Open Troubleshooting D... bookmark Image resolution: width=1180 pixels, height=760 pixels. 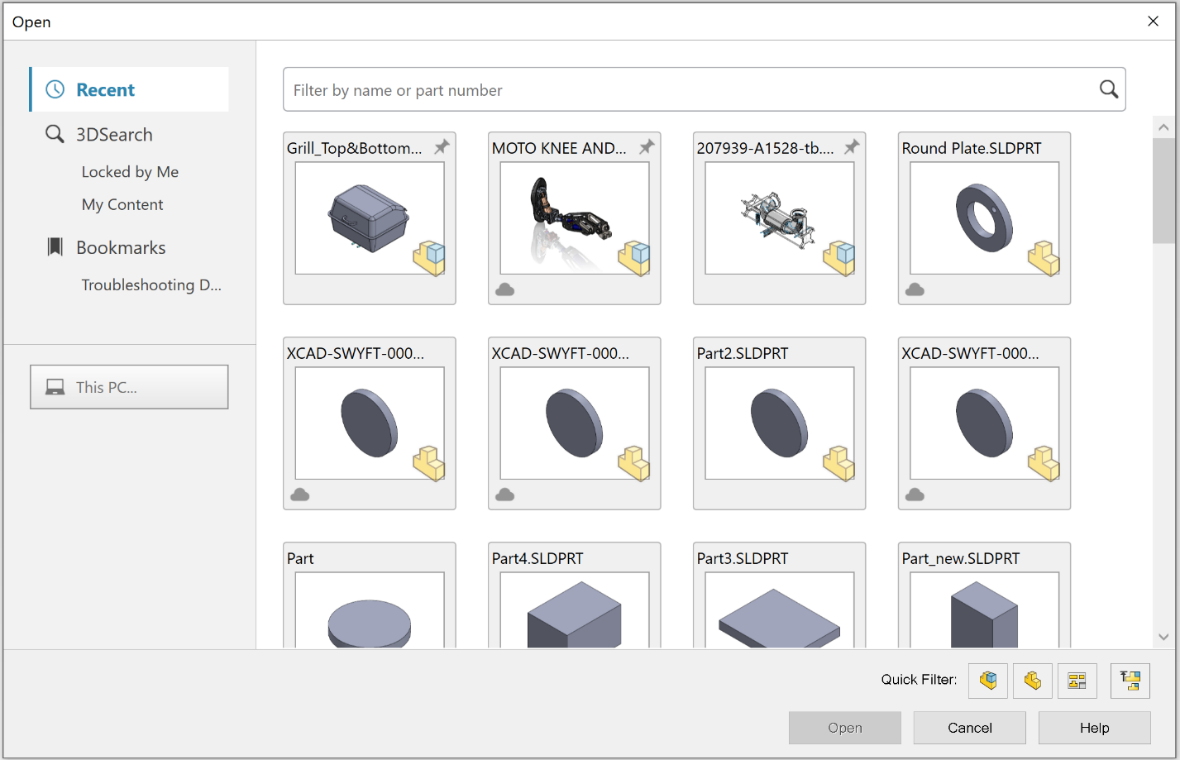[x=151, y=285]
